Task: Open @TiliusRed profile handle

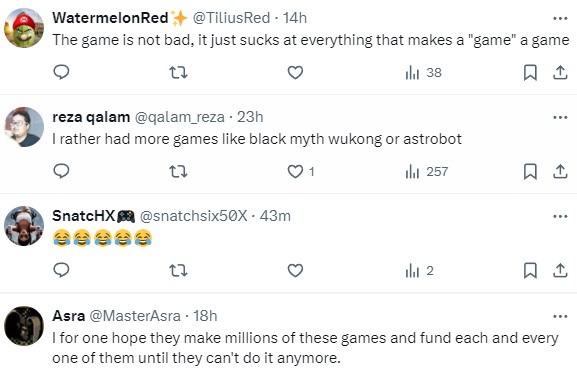Action: [231, 18]
